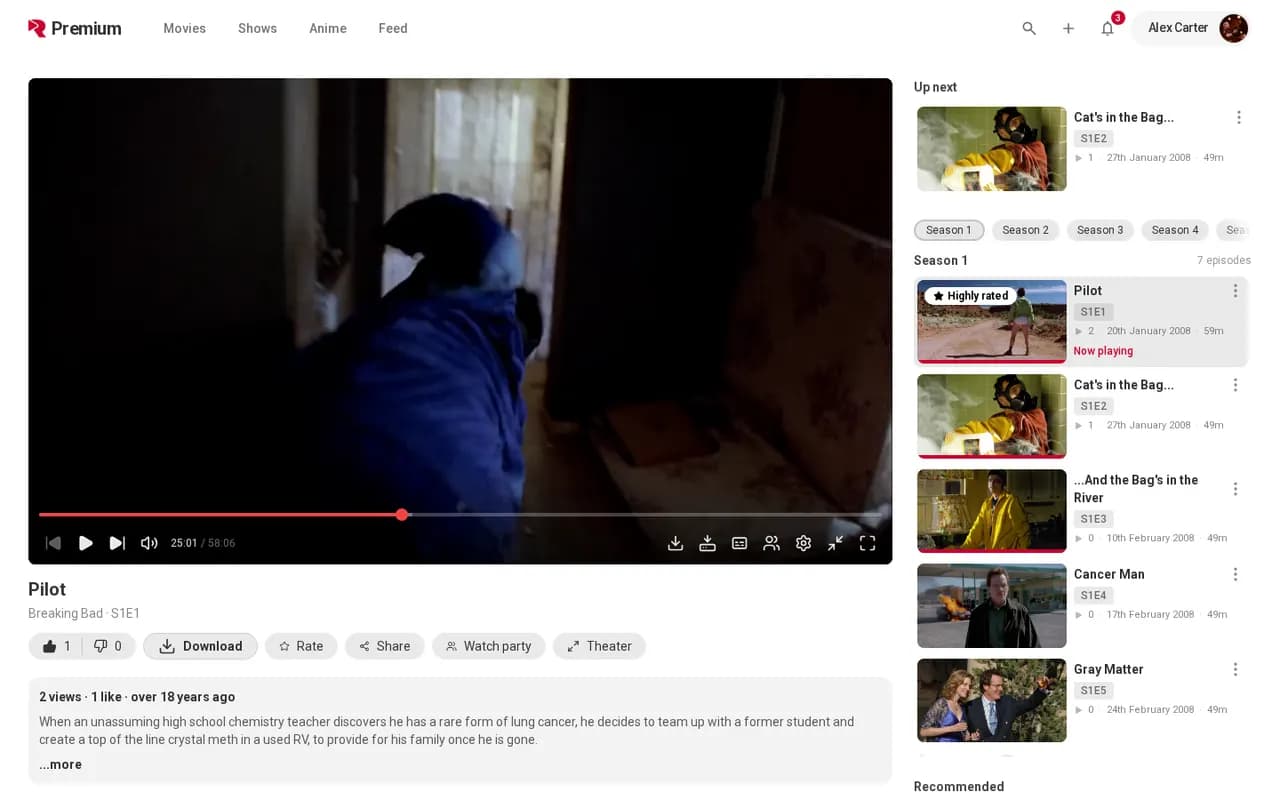Open player settings gear

(804, 543)
